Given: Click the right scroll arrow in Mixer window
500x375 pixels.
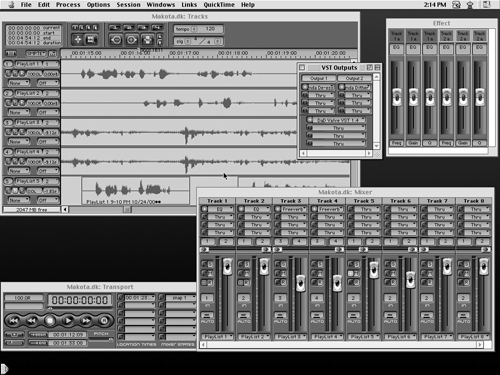Looking at the screenshot, I should [x=480, y=345].
